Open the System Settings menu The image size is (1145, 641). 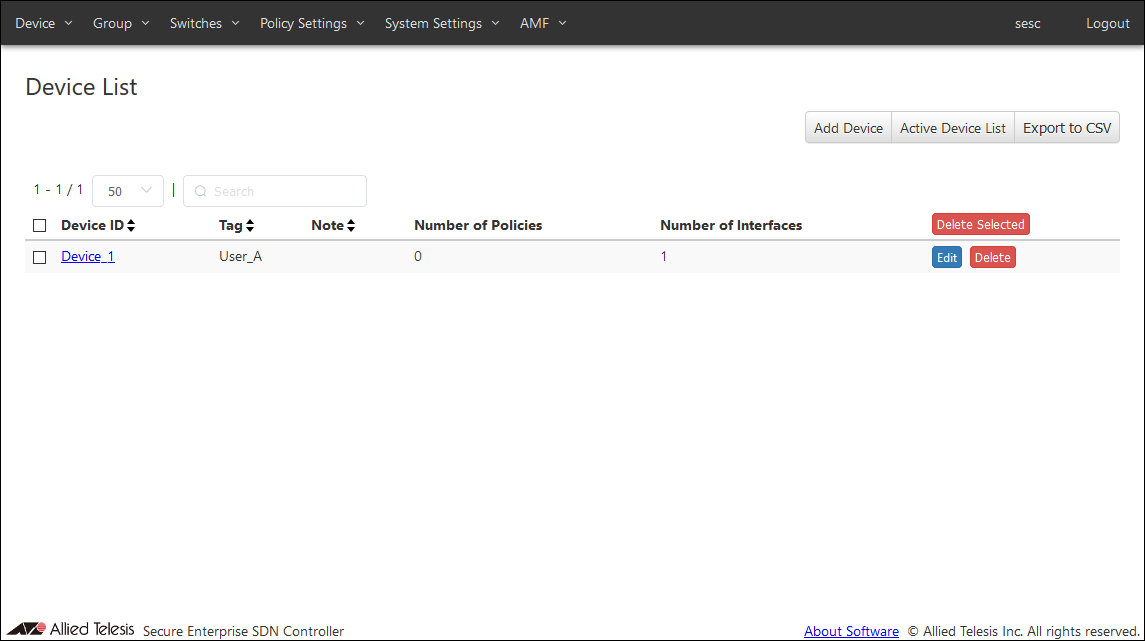[442, 23]
